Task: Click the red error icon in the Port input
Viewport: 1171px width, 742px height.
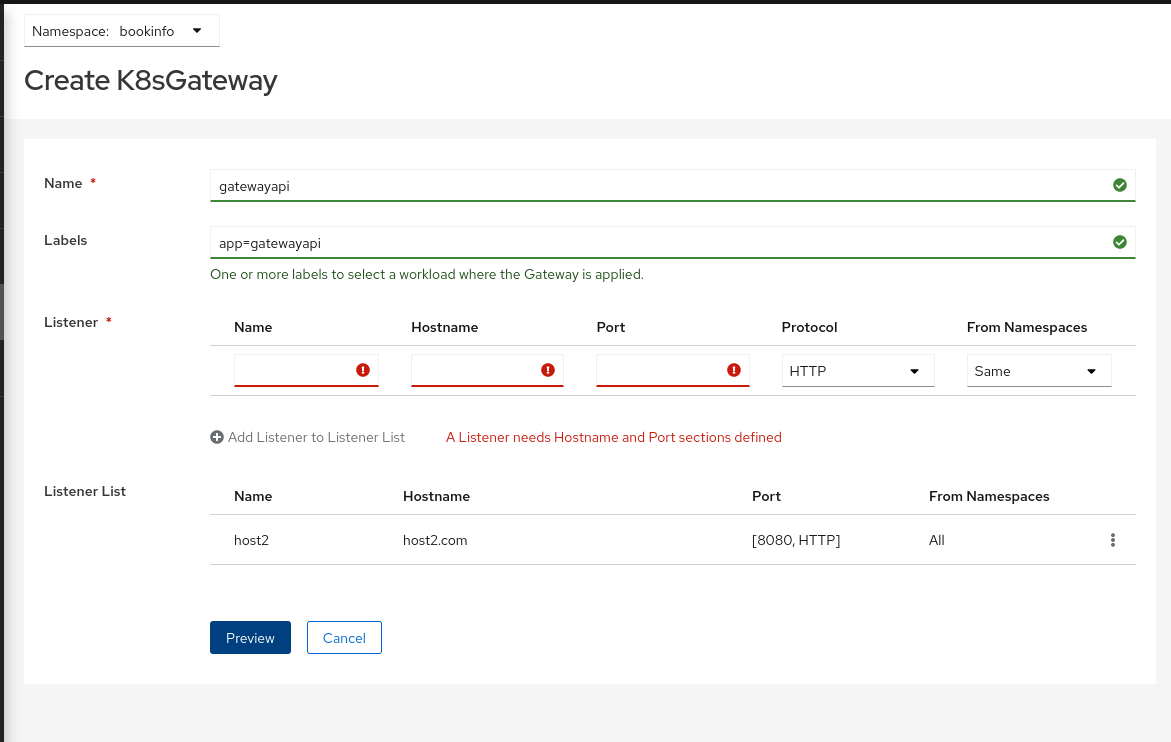Action: [x=732, y=369]
